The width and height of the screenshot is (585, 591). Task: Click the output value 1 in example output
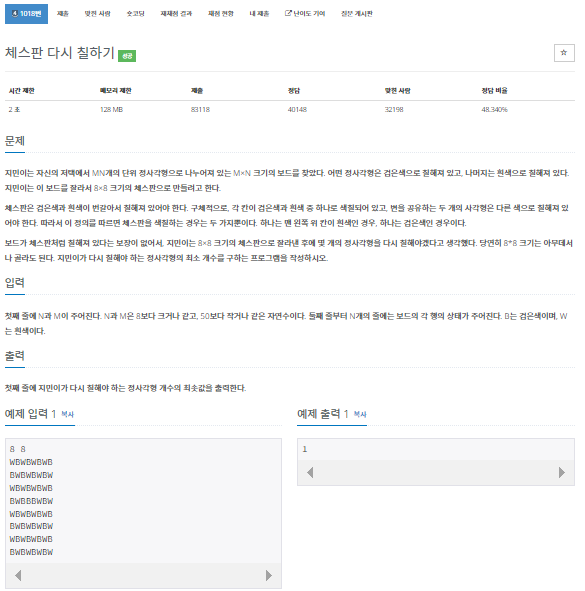pyautogui.click(x=305, y=449)
